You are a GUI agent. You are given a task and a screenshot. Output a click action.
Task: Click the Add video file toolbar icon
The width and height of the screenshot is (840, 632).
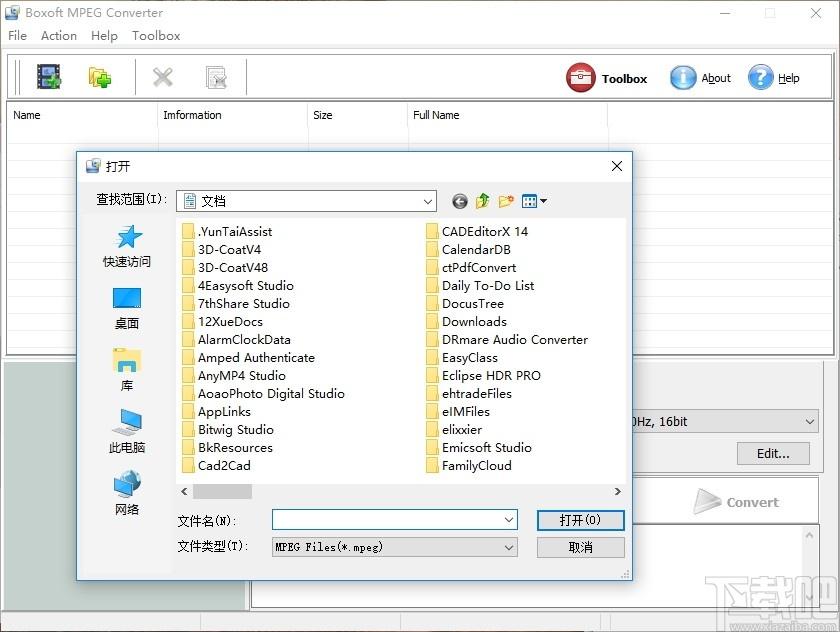point(49,77)
